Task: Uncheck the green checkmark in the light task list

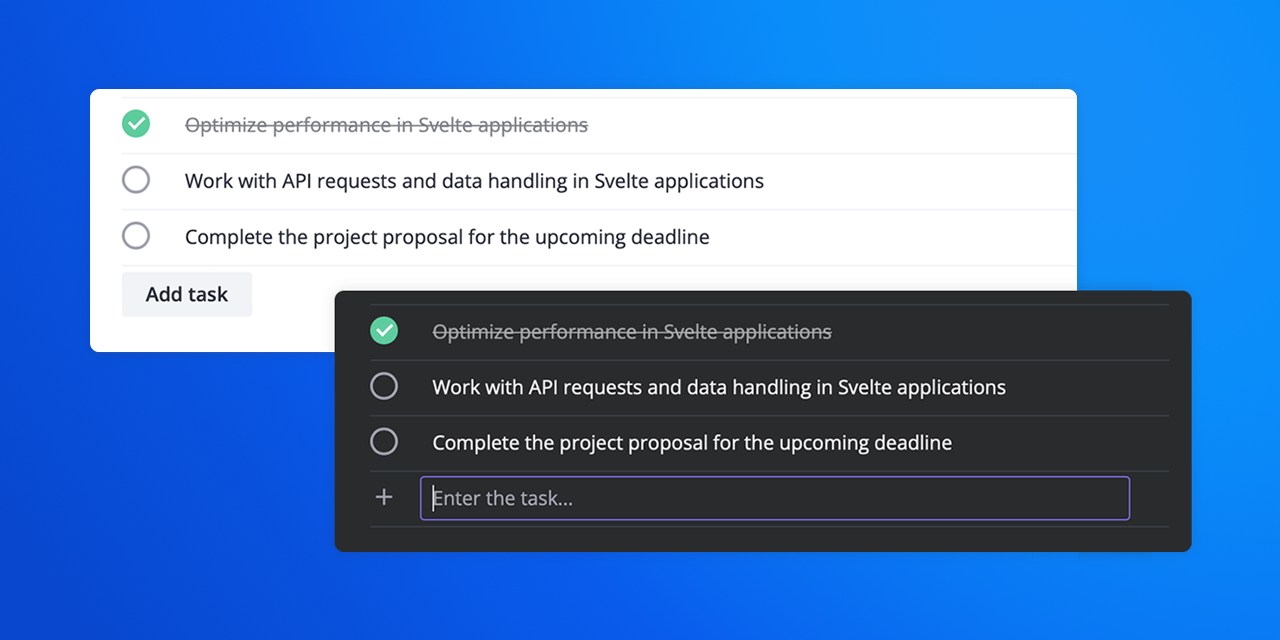Action: point(136,124)
